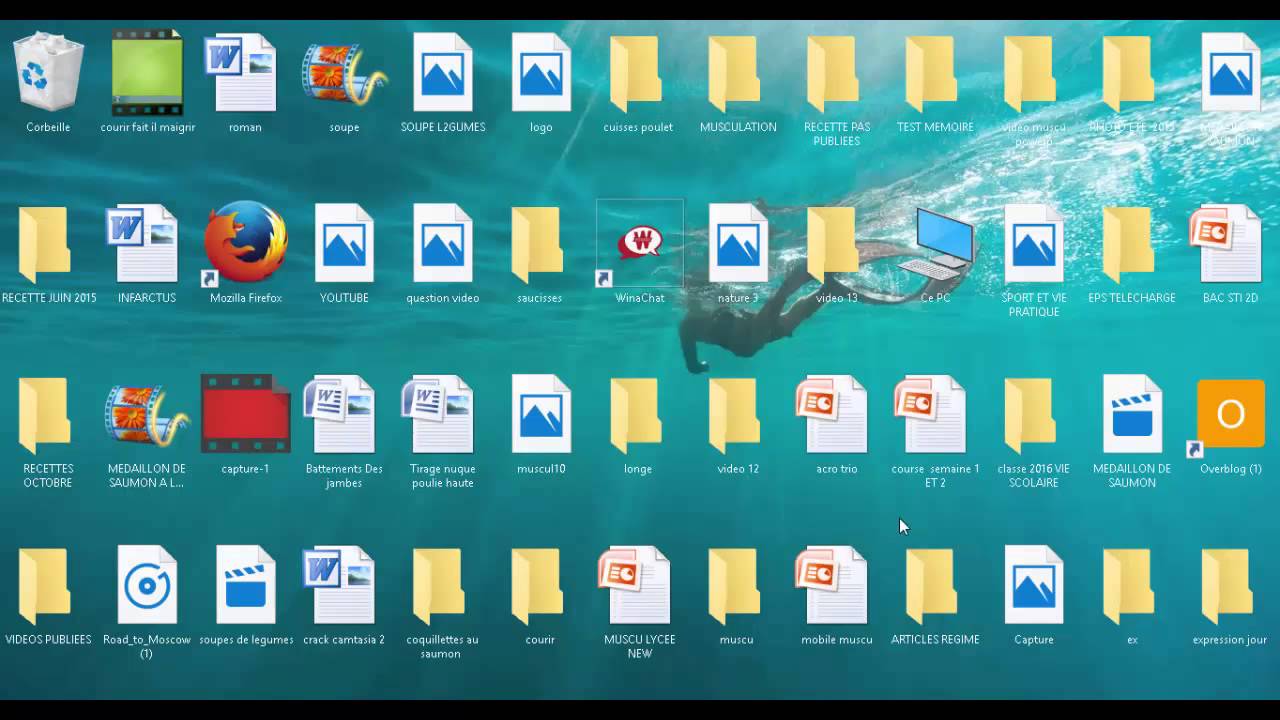Click the roman Word document
The height and width of the screenshot is (720, 1280).
(x=245, y=74)
